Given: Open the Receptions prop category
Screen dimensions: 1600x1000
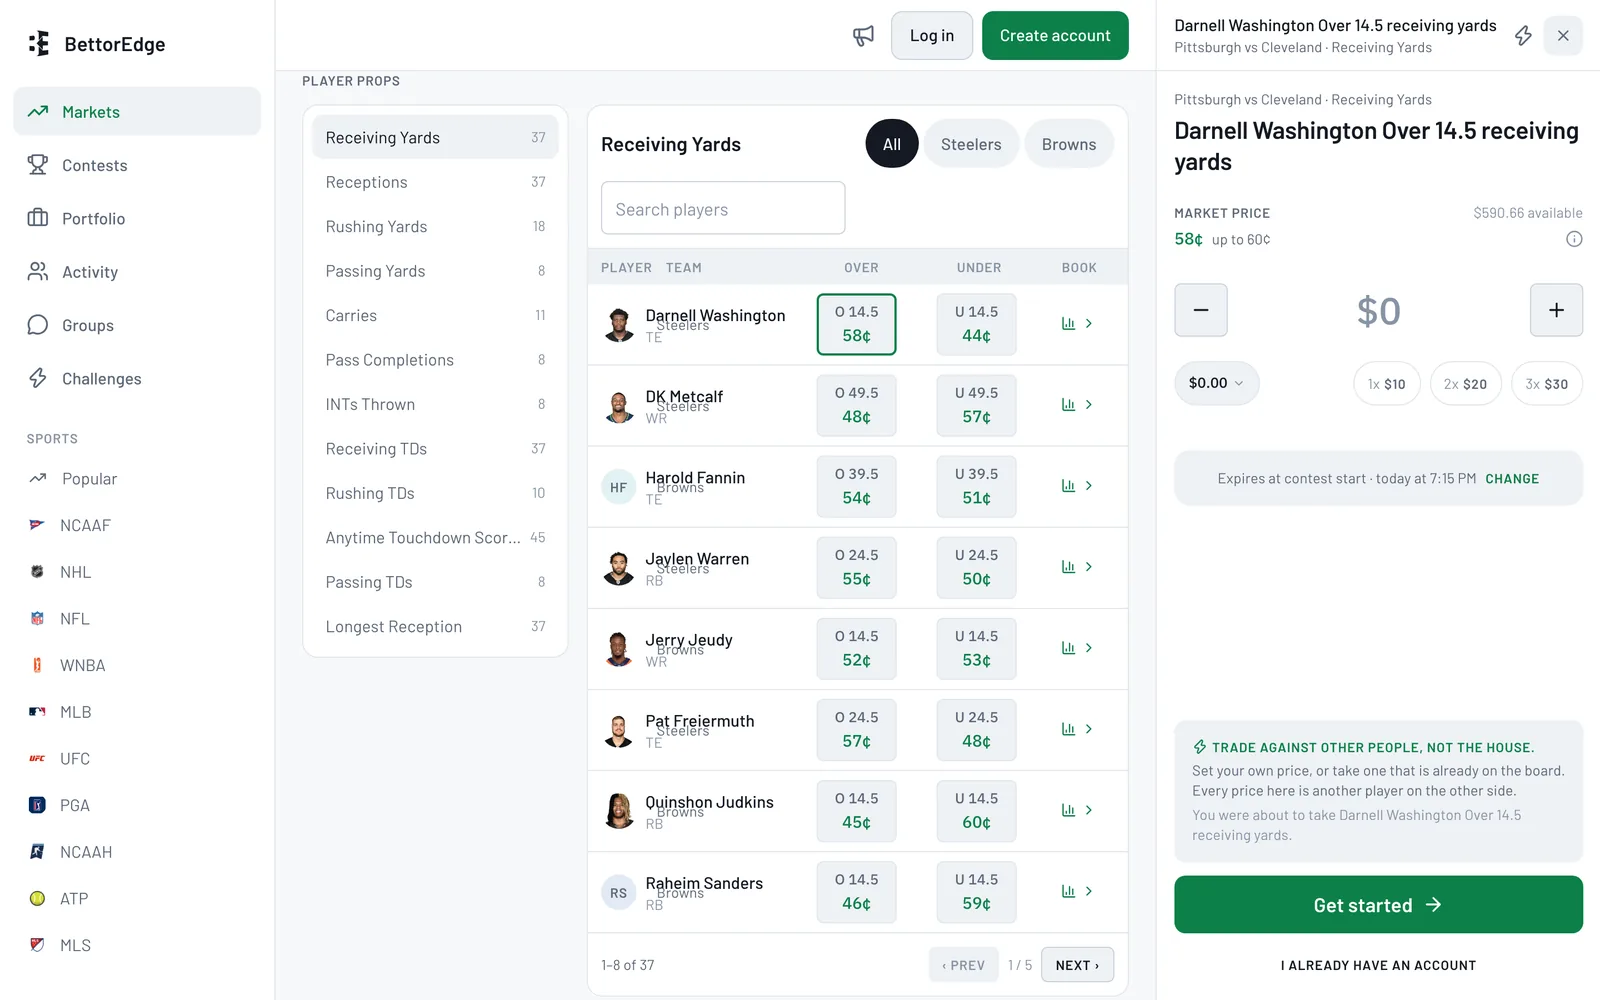Looking at the screenshot, I should click(x=435, y=182).
